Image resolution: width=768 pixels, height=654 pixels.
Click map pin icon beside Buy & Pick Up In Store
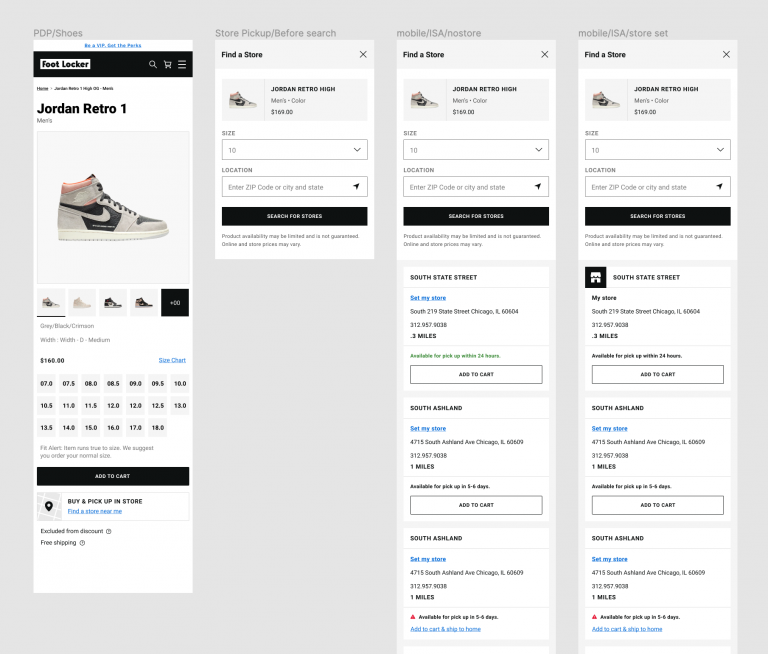[49, 506]
